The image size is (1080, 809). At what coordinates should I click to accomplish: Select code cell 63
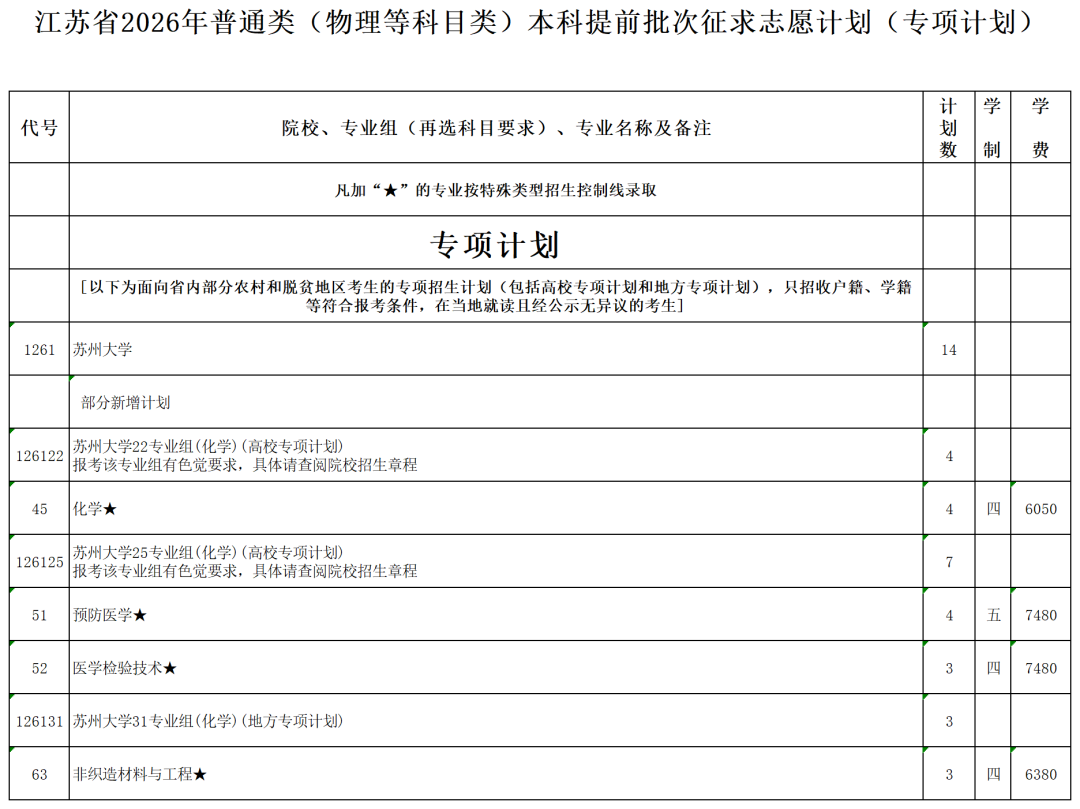pyautogui.click(x=39, y=773)
